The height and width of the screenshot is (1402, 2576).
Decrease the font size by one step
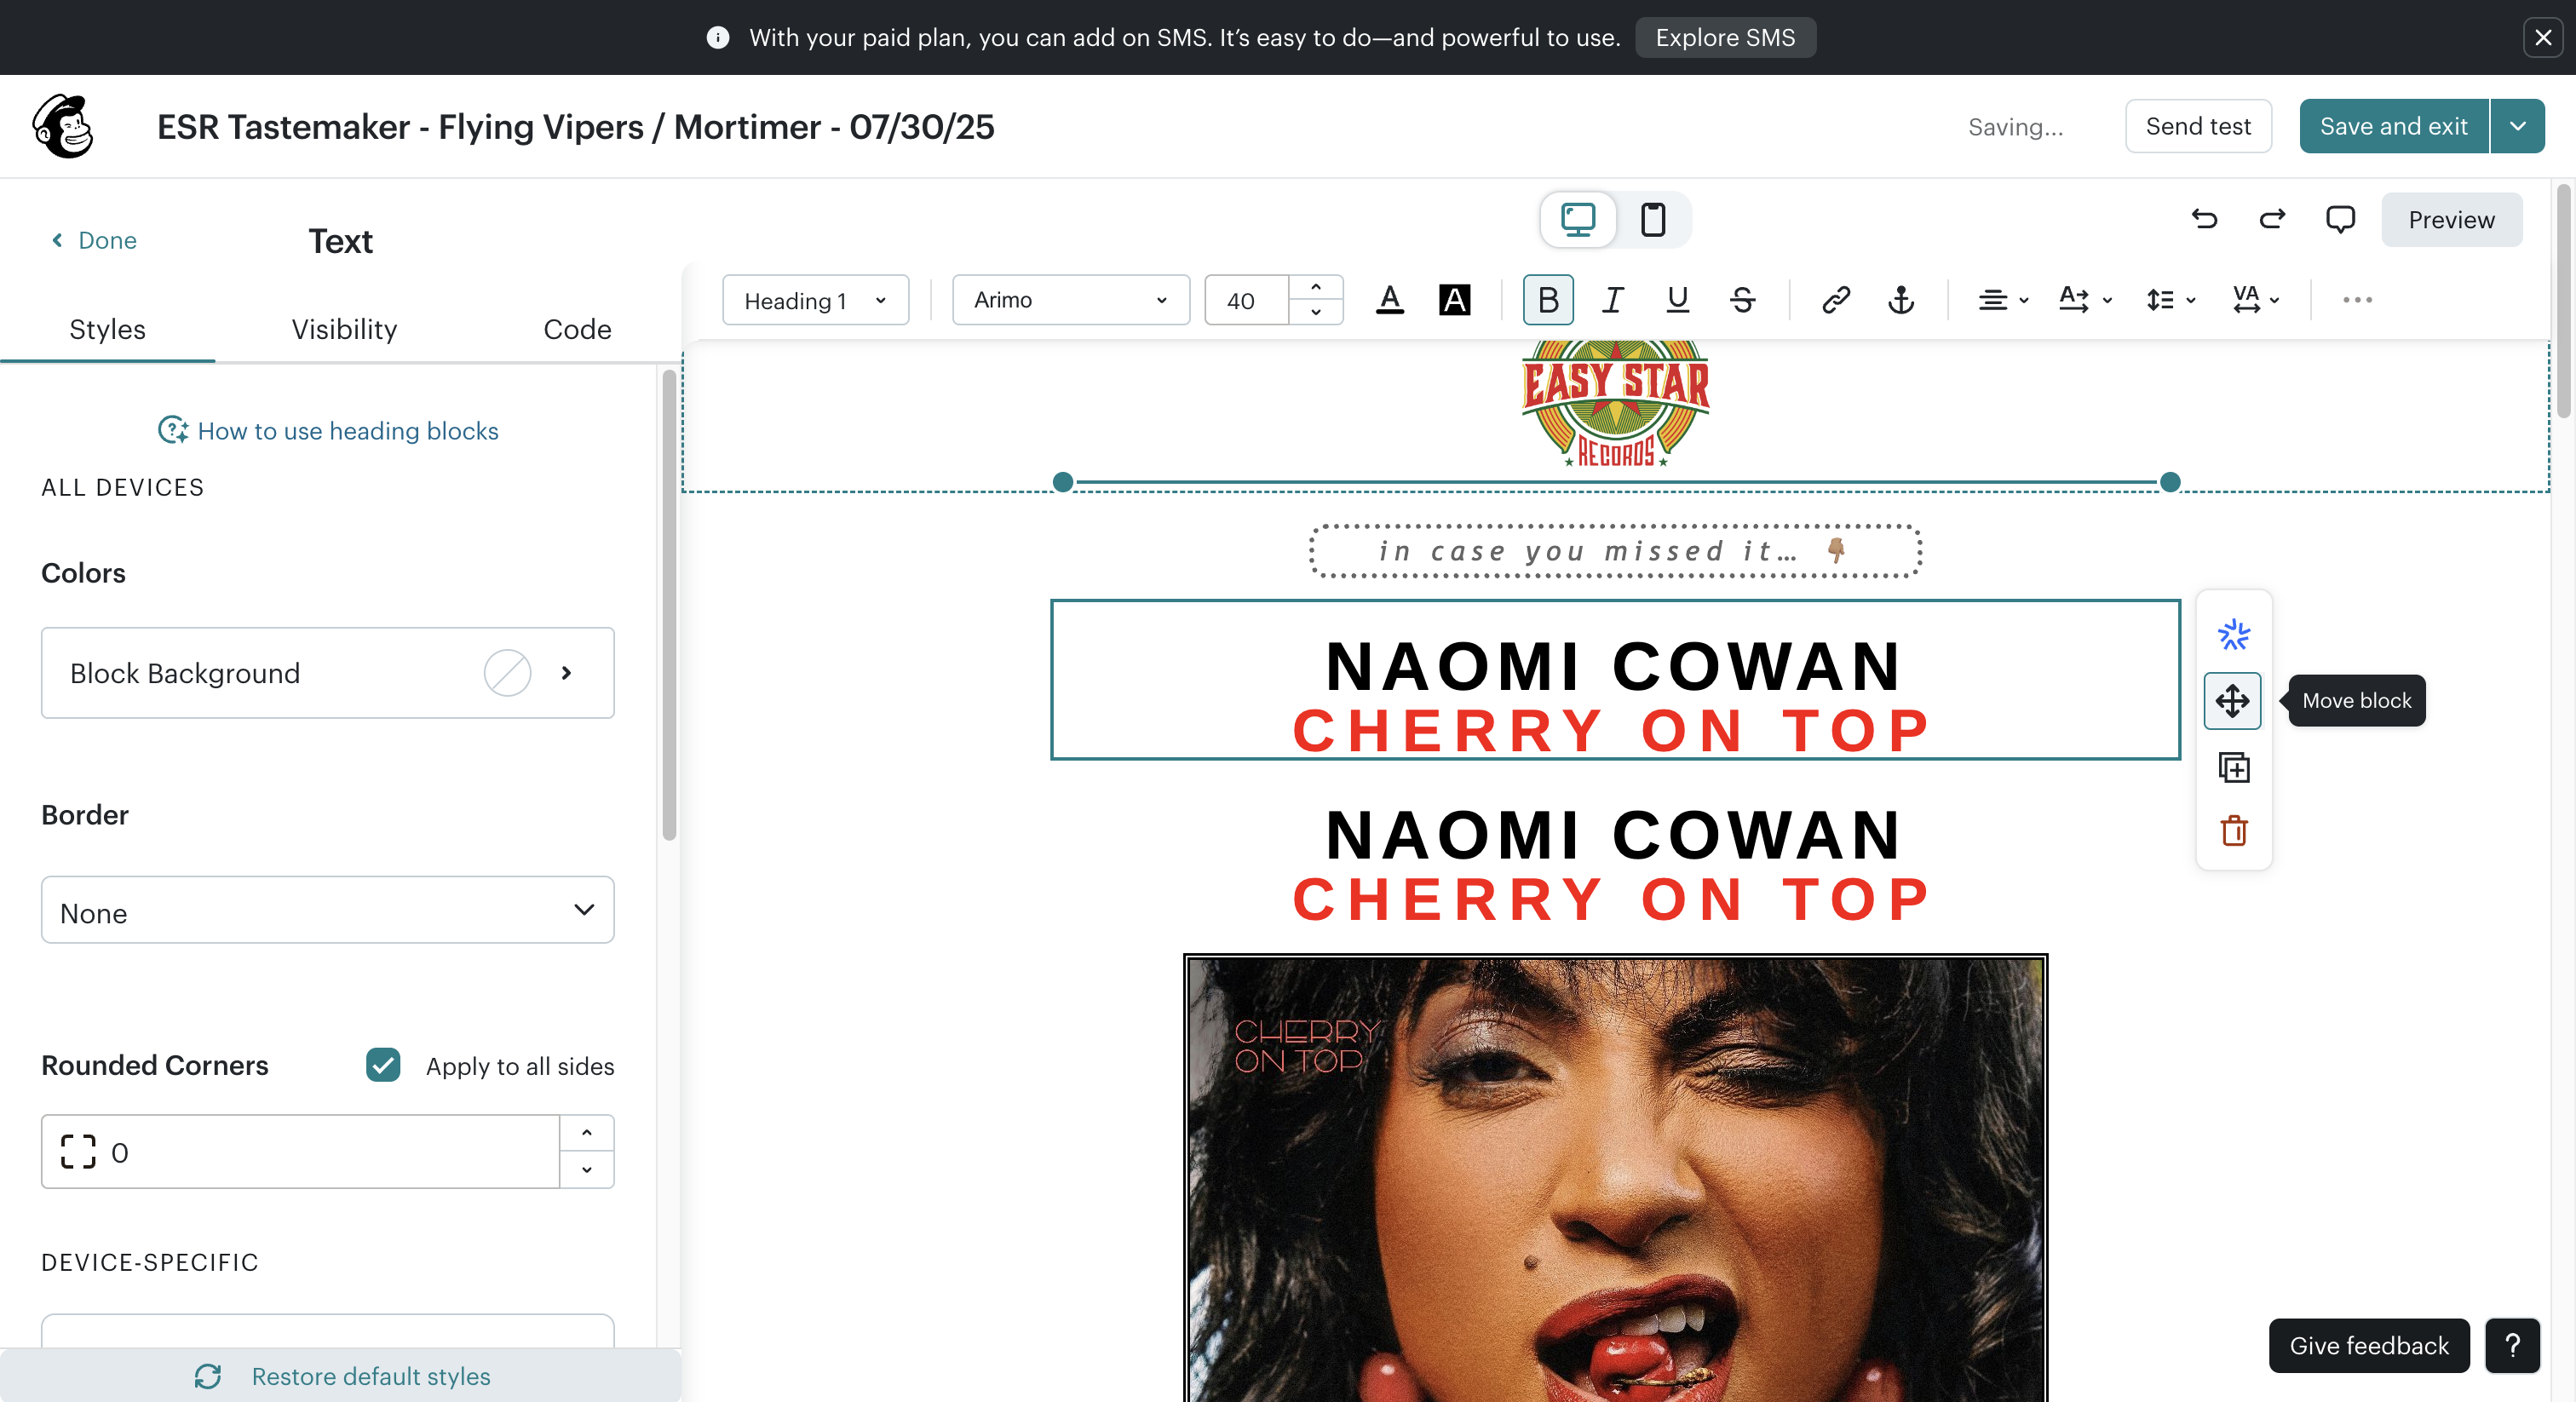(1316, 312)
